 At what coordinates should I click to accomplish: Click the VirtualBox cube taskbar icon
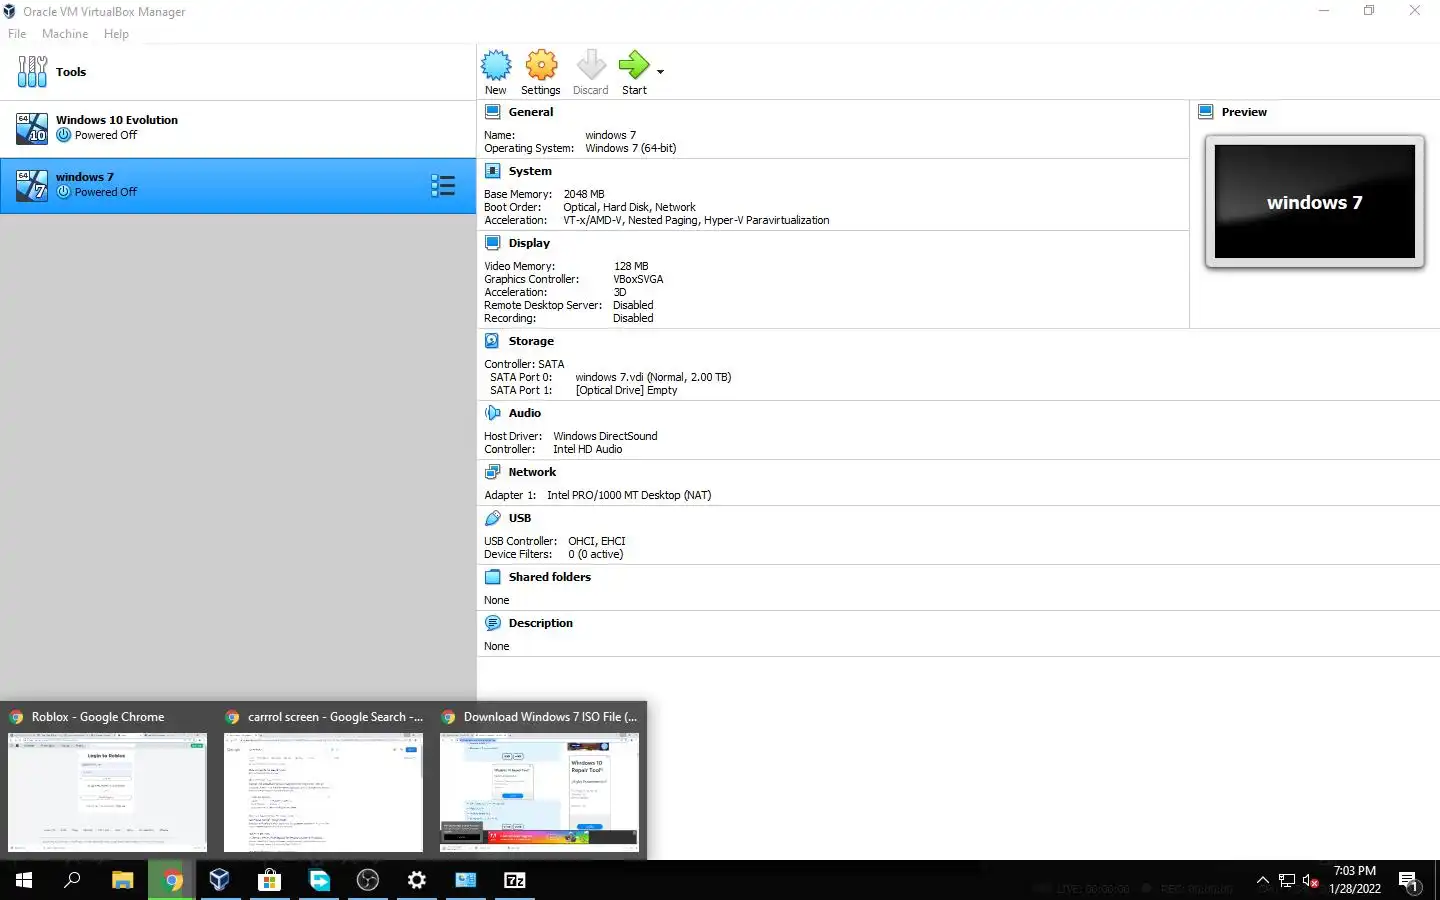coord(220,880)
